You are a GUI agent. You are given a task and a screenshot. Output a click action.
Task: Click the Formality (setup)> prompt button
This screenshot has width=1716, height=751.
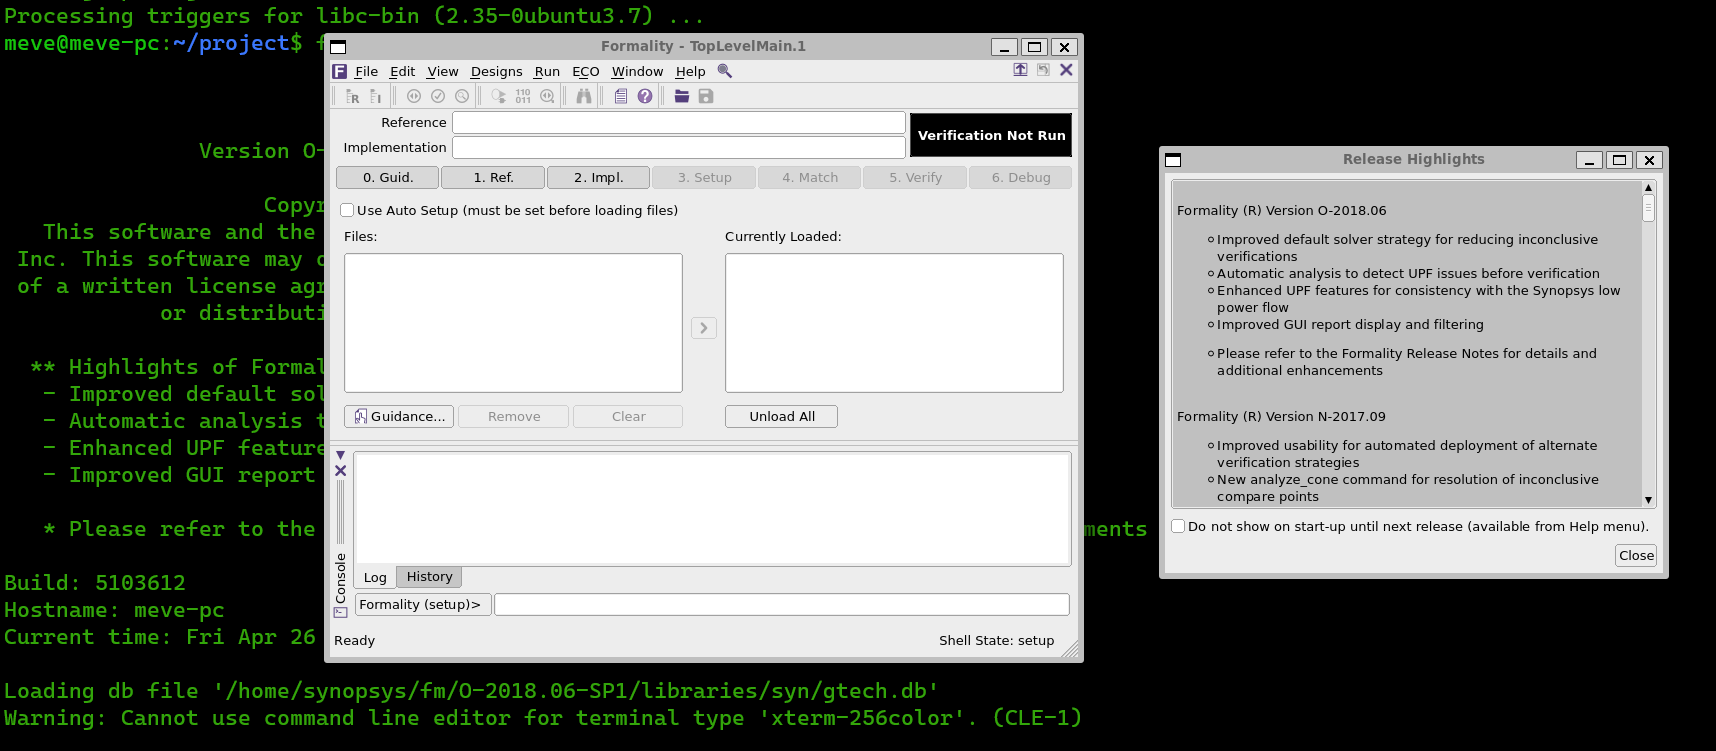(423, 604)
